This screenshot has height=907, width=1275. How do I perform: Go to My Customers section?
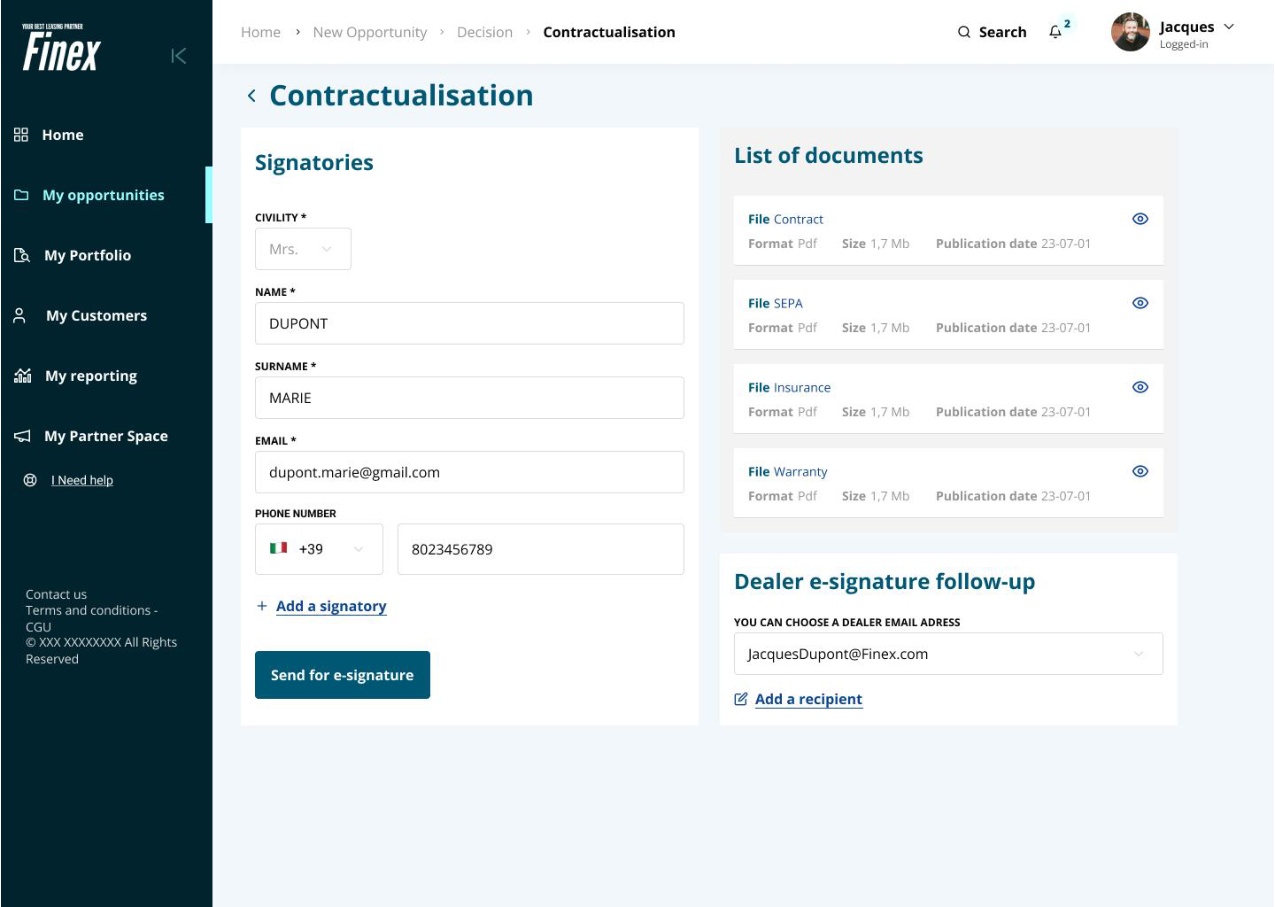pos(96,316)
